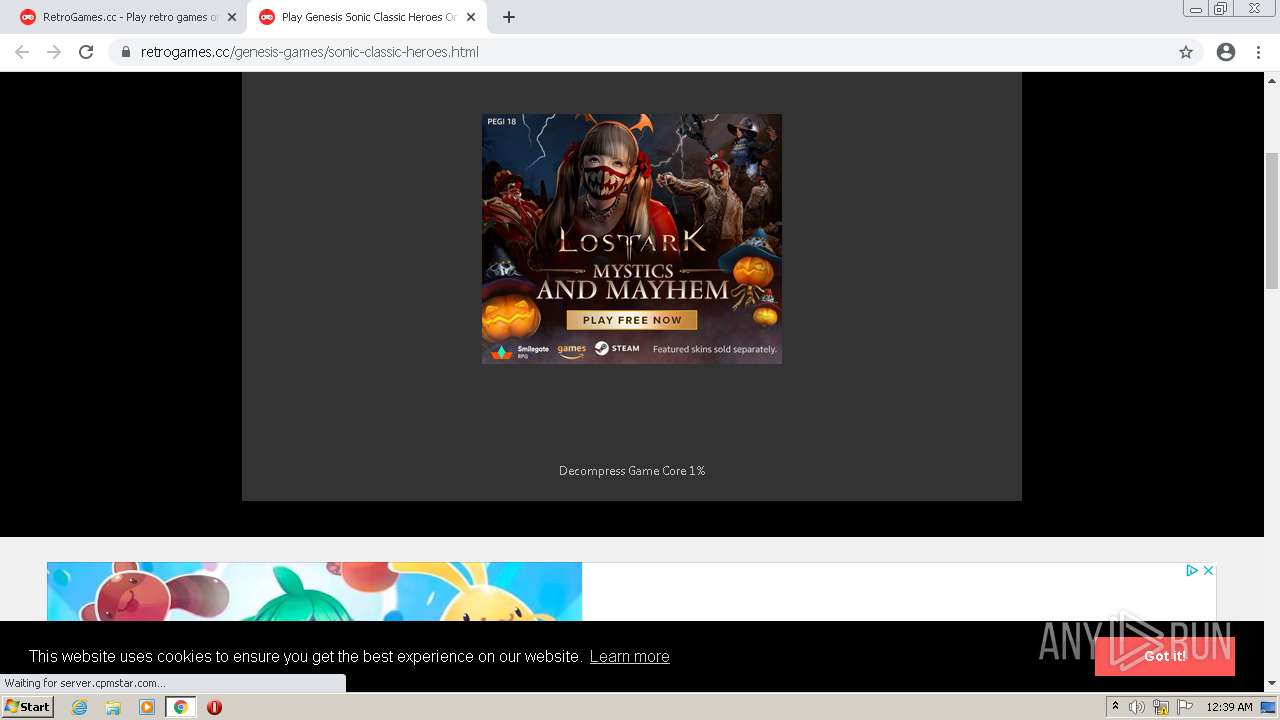1280x720 pixels.
Task: Open the media player taskbar icon
Action: (x=147, y=707)
